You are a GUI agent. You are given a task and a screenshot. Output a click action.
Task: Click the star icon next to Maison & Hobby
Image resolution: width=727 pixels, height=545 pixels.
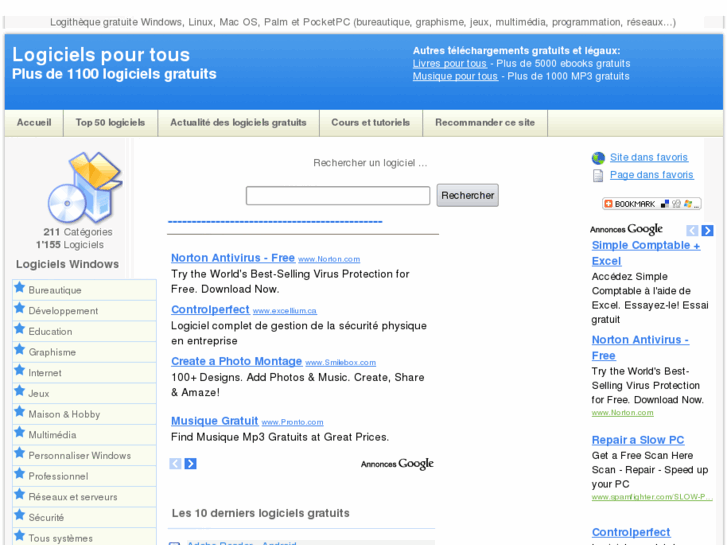tap(19, 411)
